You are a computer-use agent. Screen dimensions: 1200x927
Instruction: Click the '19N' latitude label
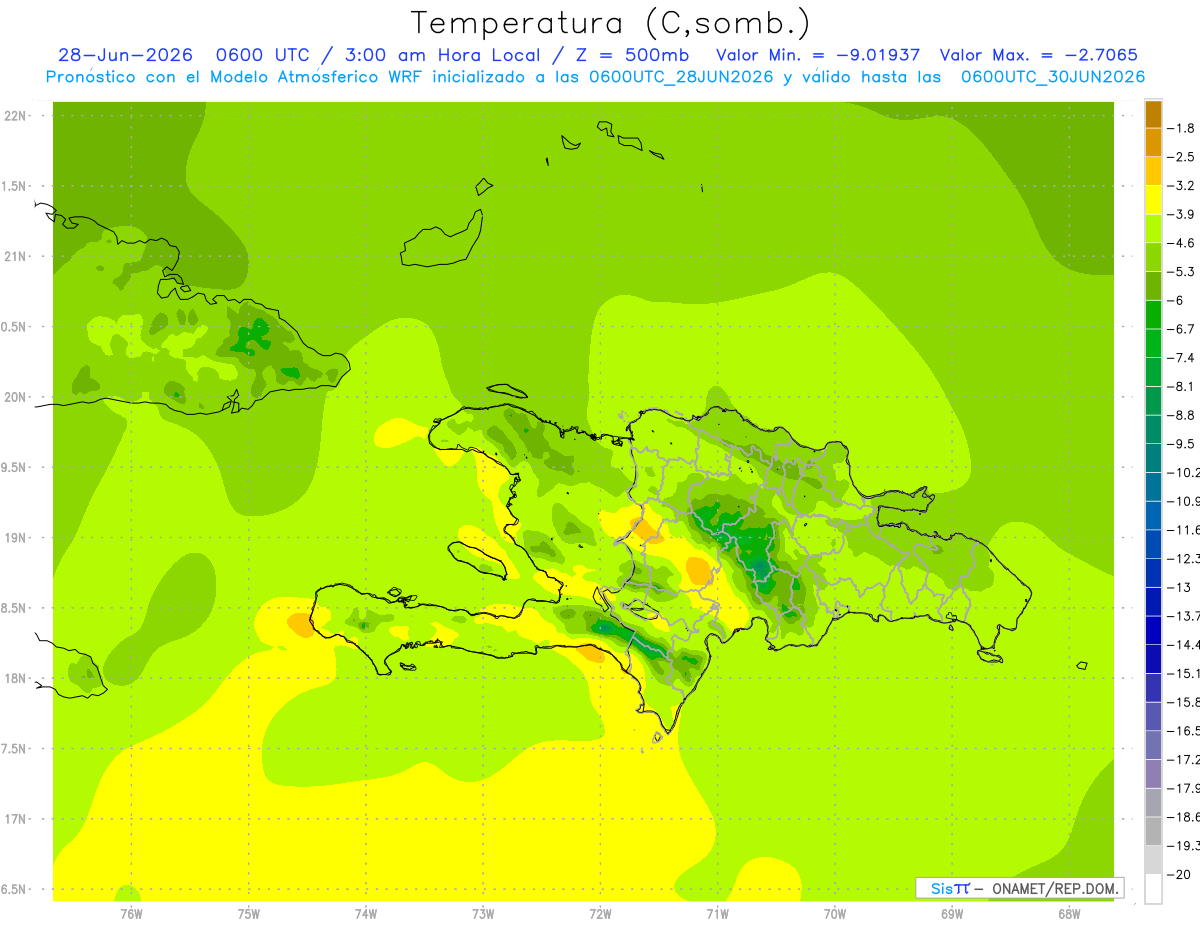[17, 538]
